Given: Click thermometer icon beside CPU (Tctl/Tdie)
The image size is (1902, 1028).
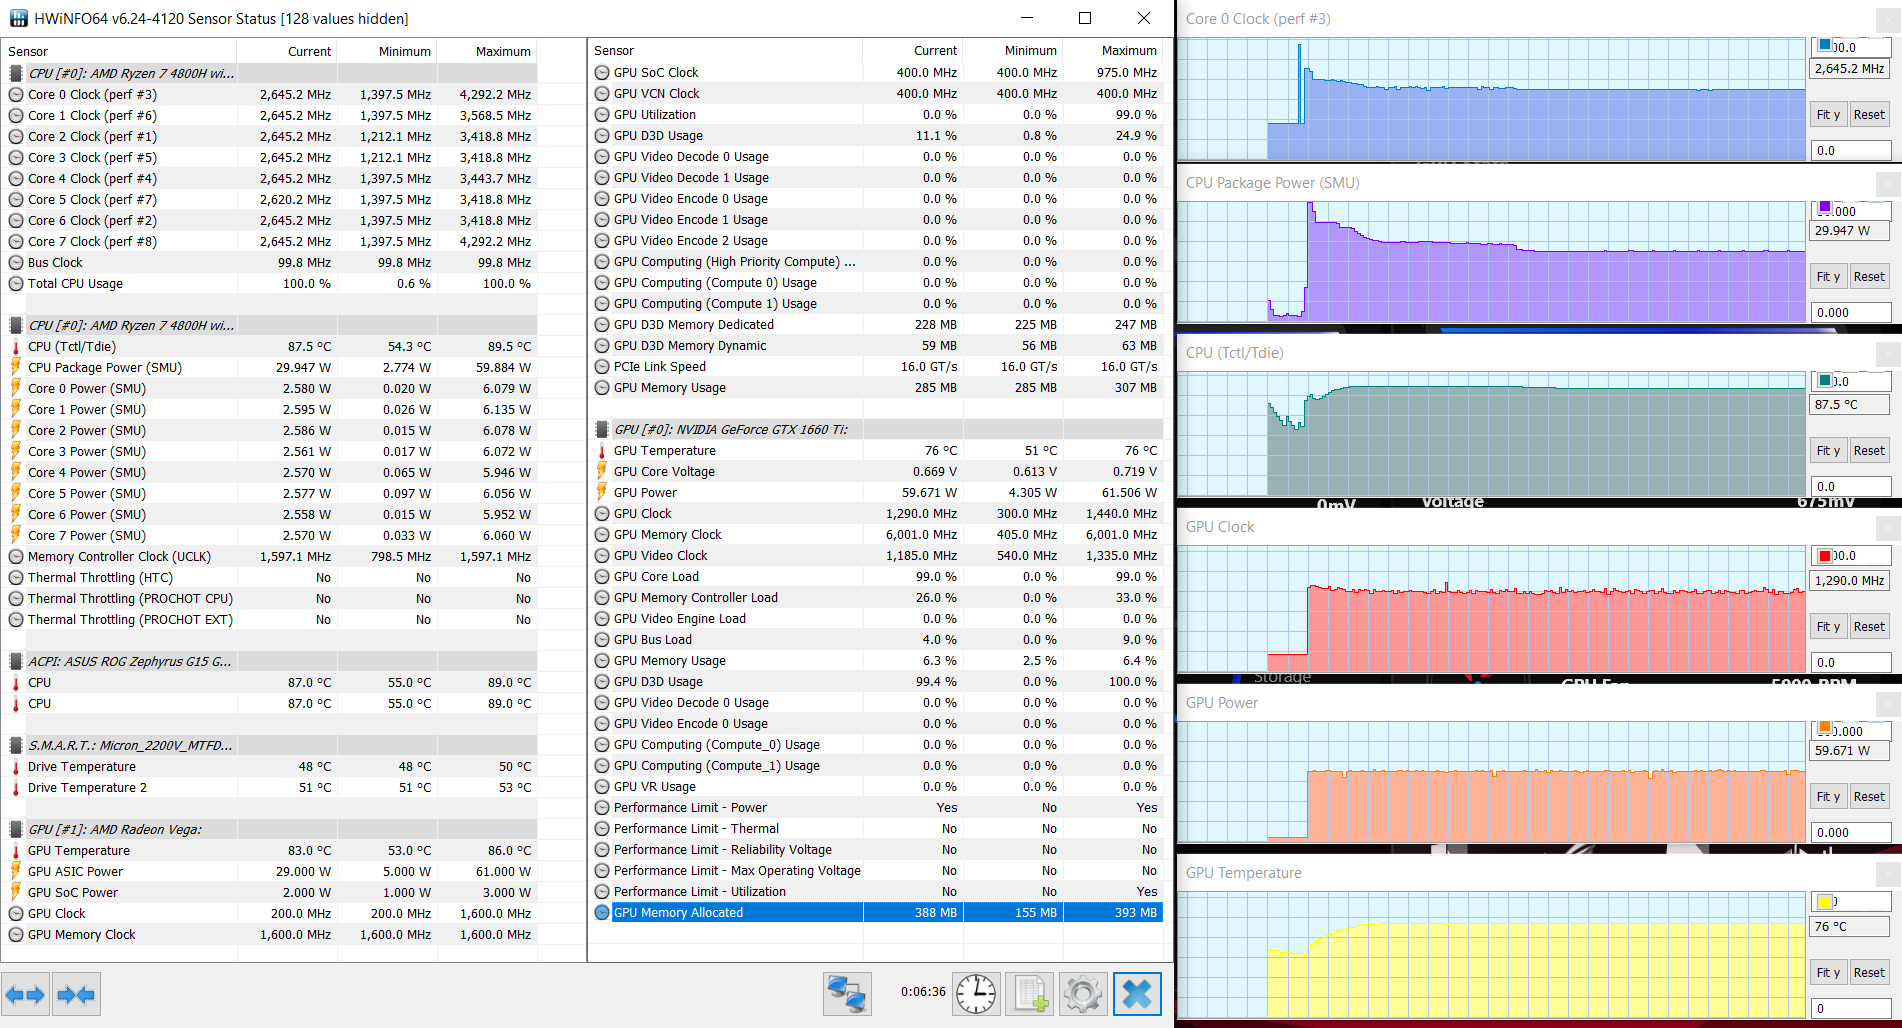Looking at the screenshot, I should [x=16, y=347].
